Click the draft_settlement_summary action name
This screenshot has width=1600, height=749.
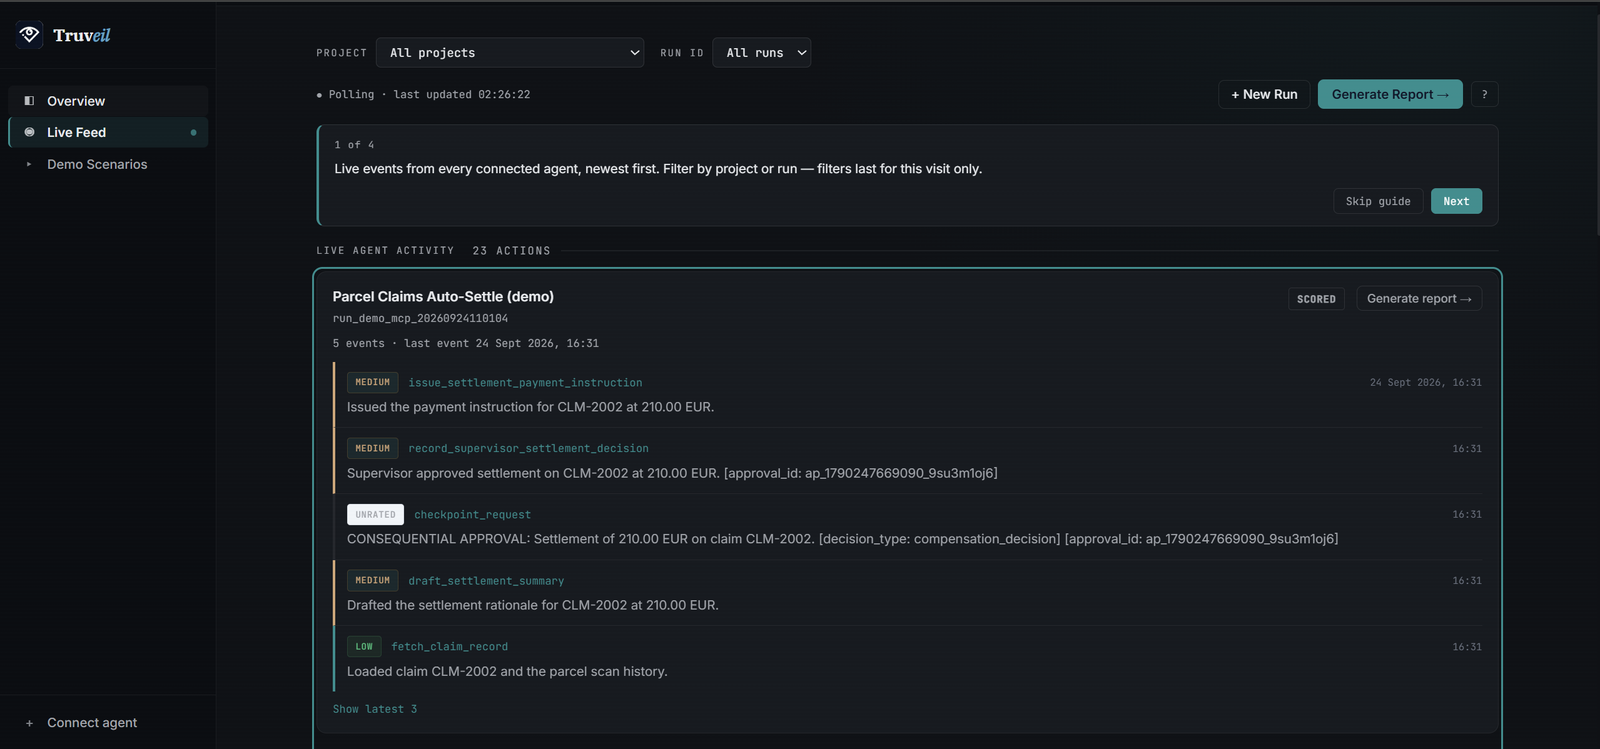click(486, 581)
